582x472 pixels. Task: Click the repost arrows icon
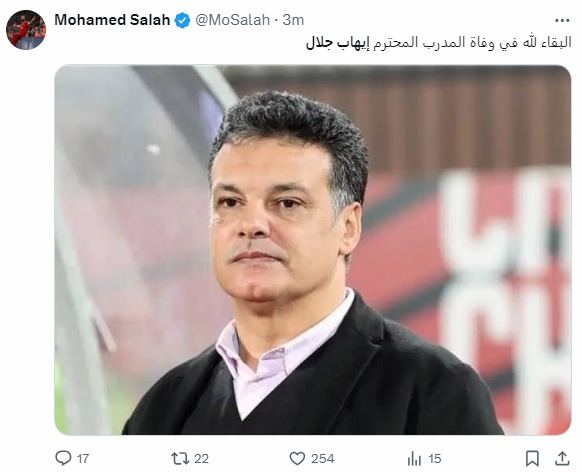tap(180, 459)
